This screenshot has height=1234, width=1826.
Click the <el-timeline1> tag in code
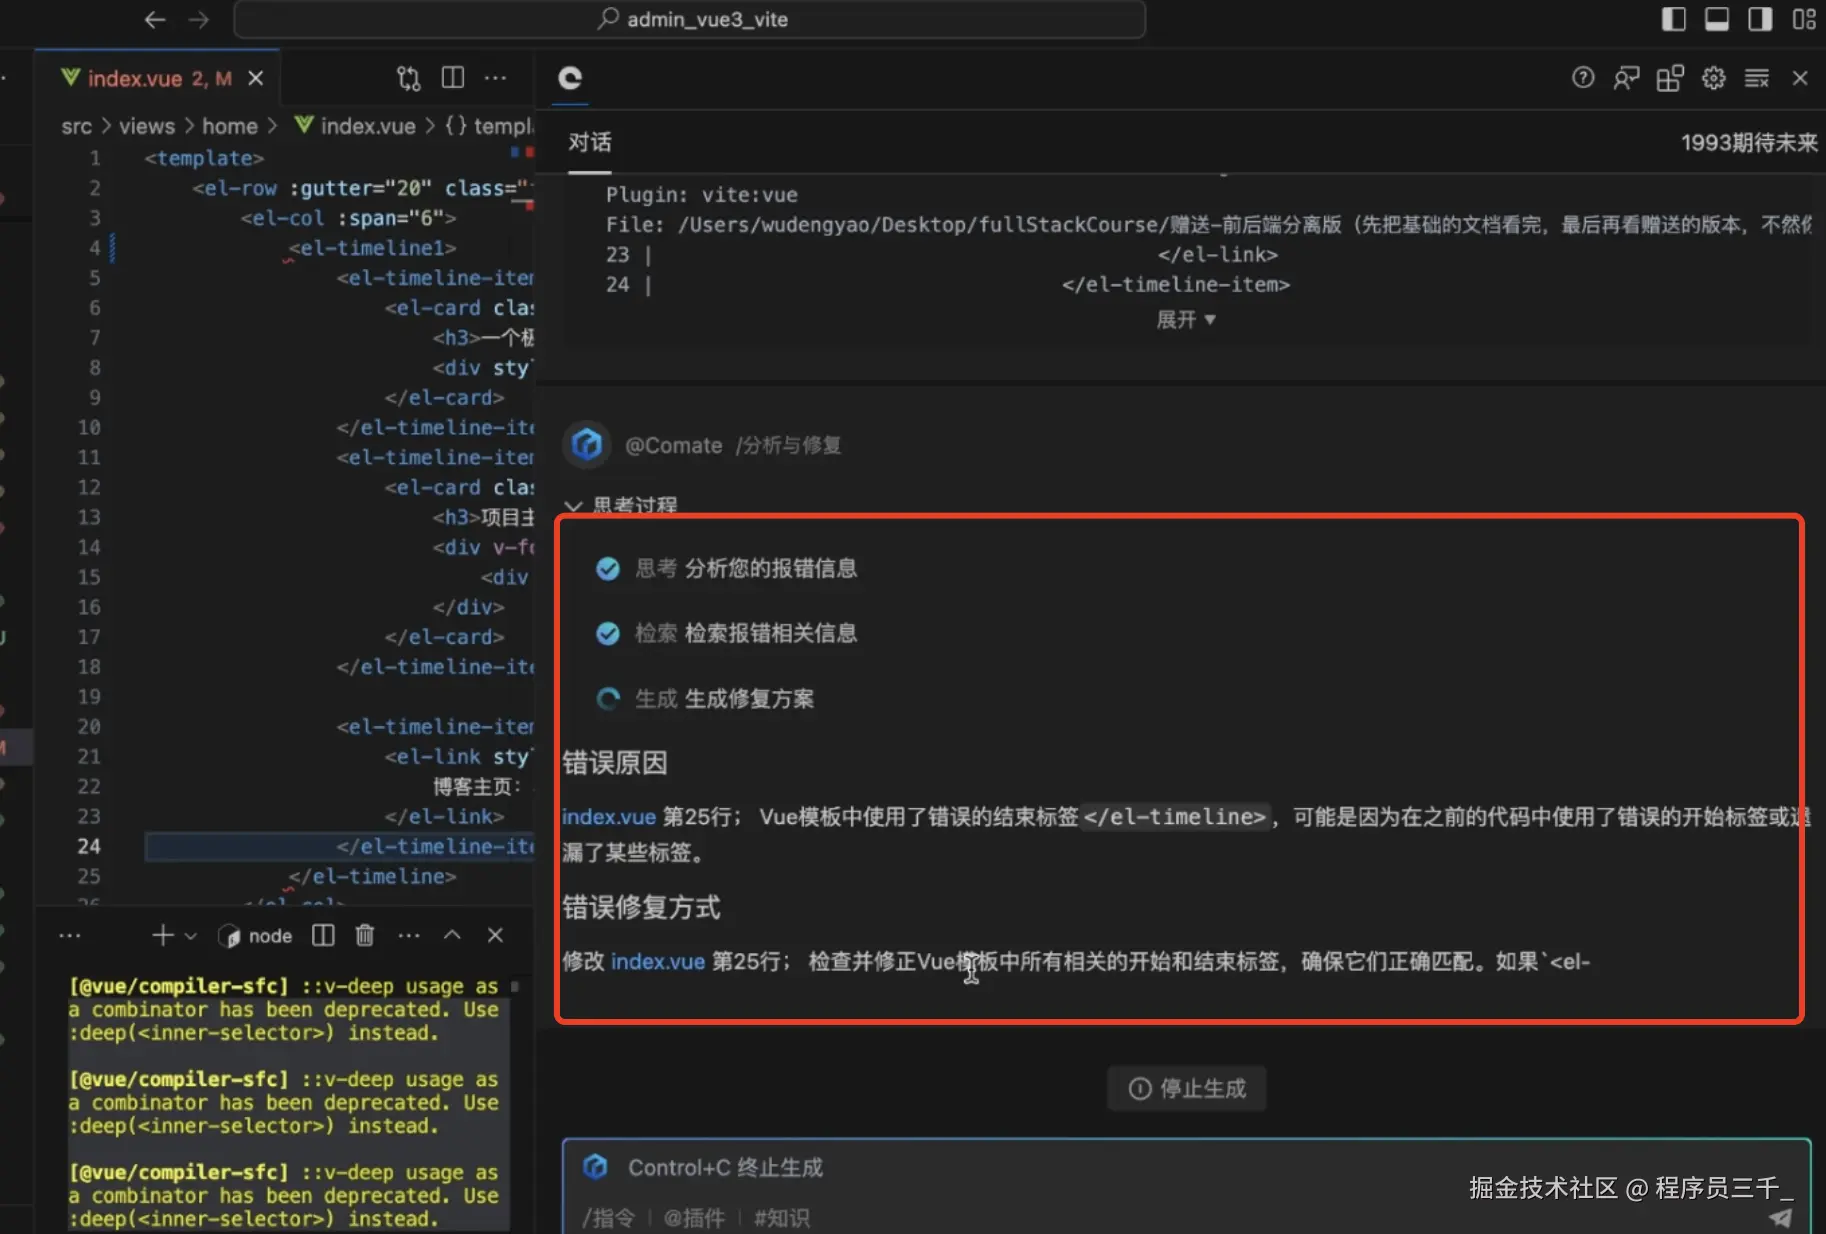click(x=372, y=248)
